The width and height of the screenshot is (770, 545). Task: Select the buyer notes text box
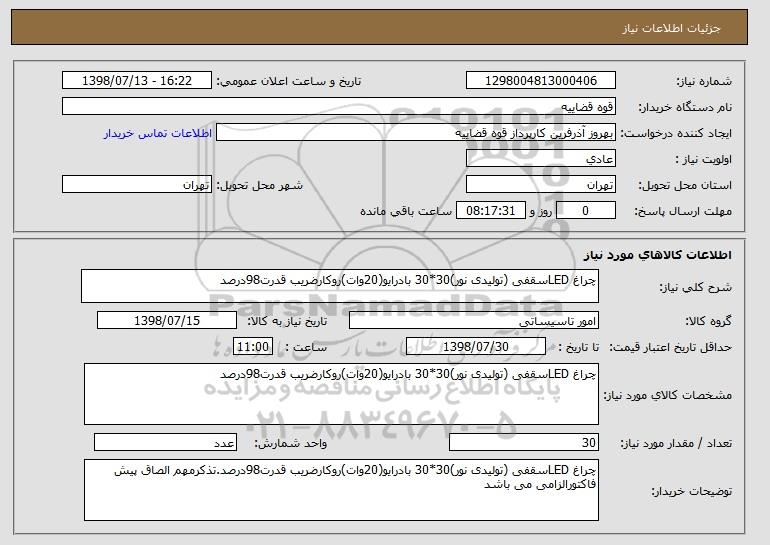(x=341, y=490)
